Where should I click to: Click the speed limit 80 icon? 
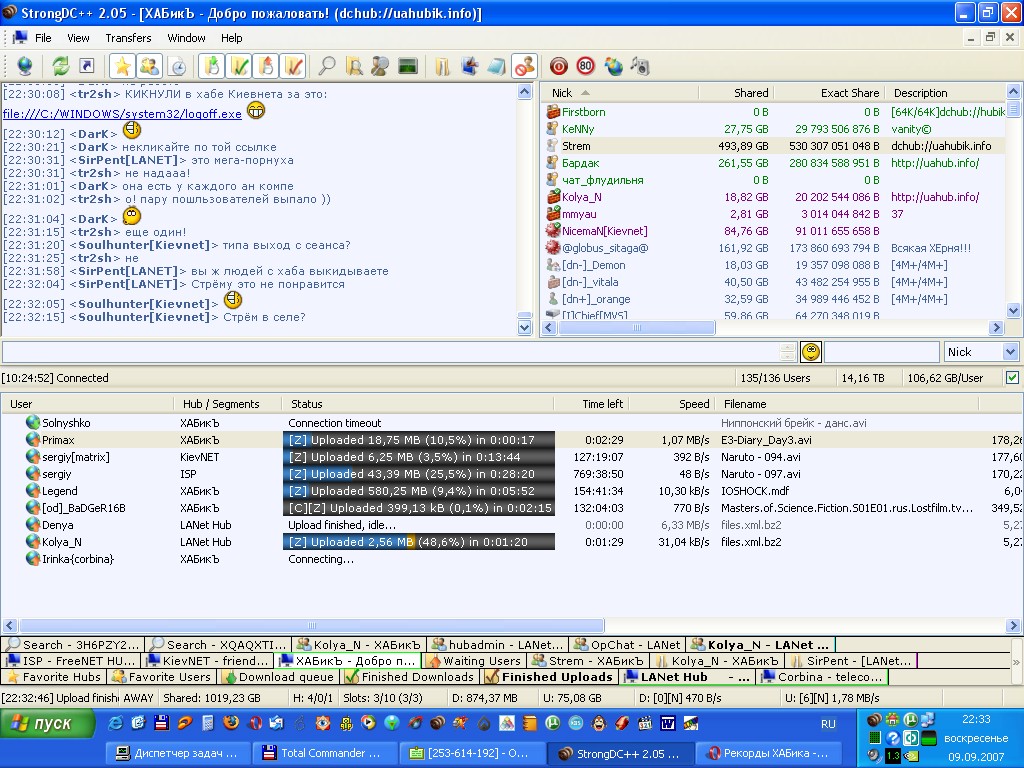click(x=585, y=66)
